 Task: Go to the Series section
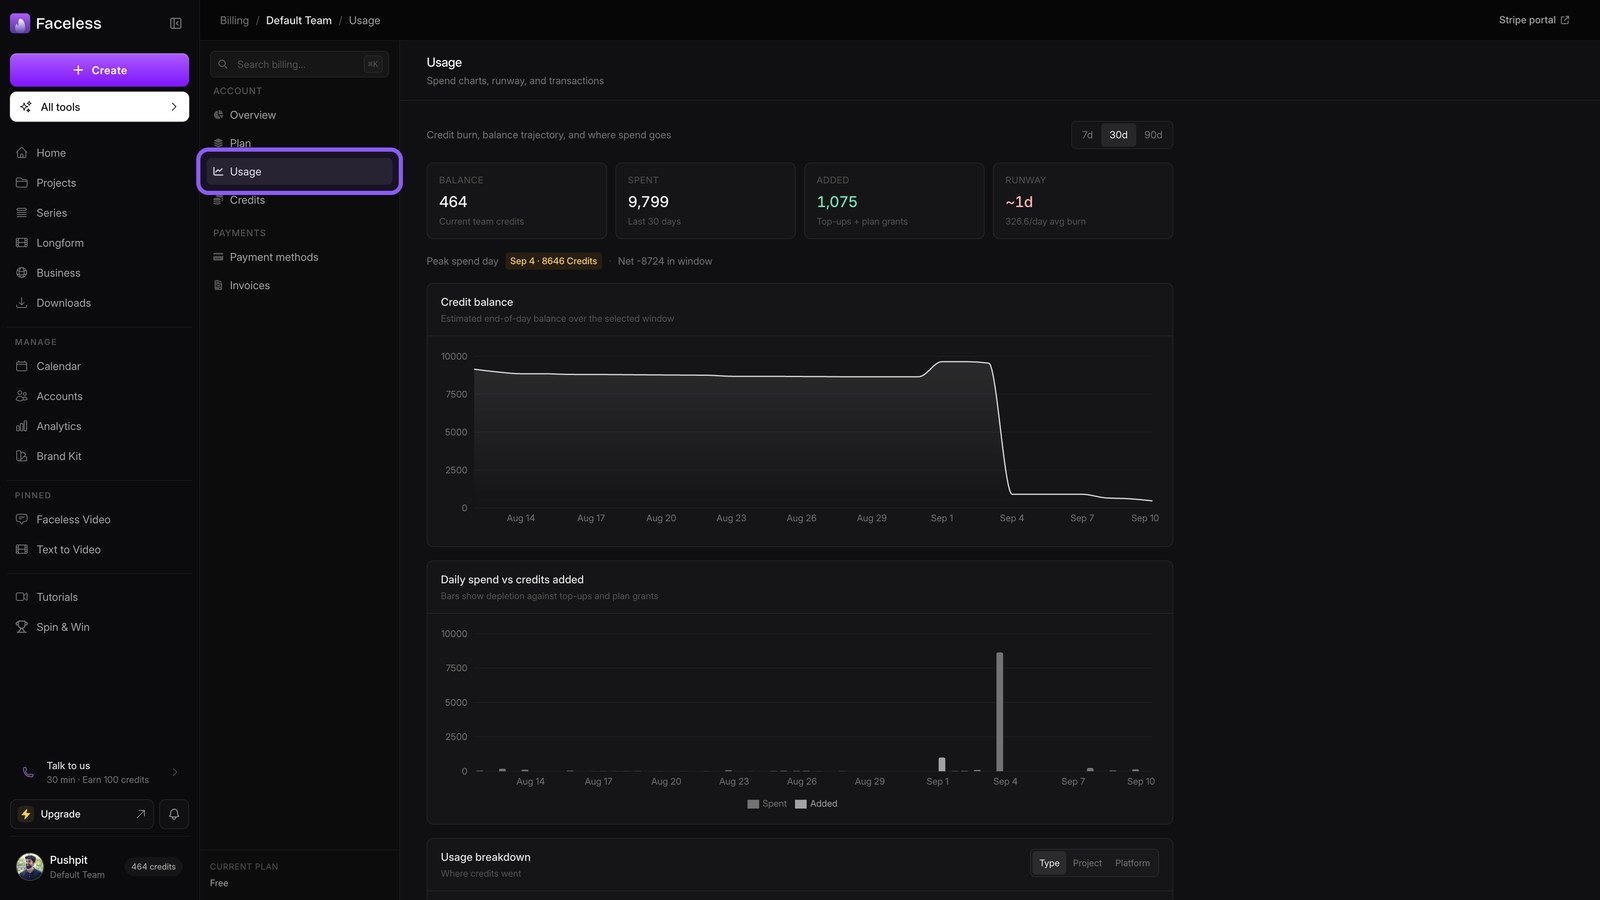(99, 213)
